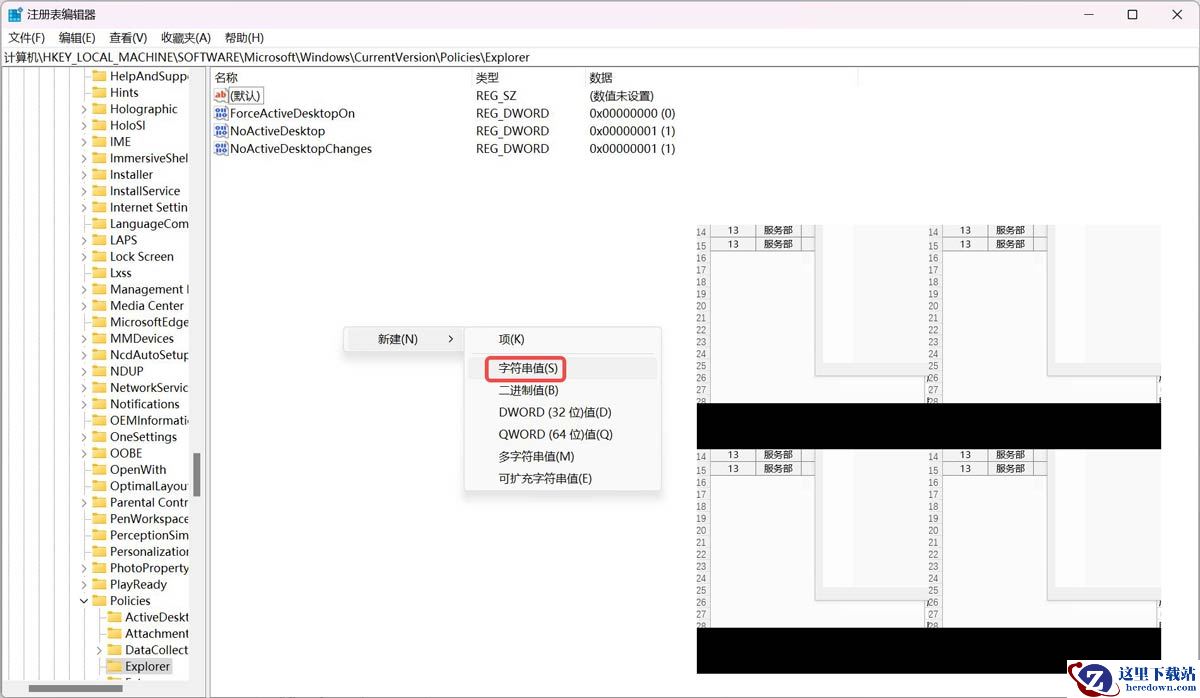Screen dimensions: 1200x698
Task: Click the NoActiveDesktopChanges DWORD icon
Action: pyautogui.click(x=221, y=149)
